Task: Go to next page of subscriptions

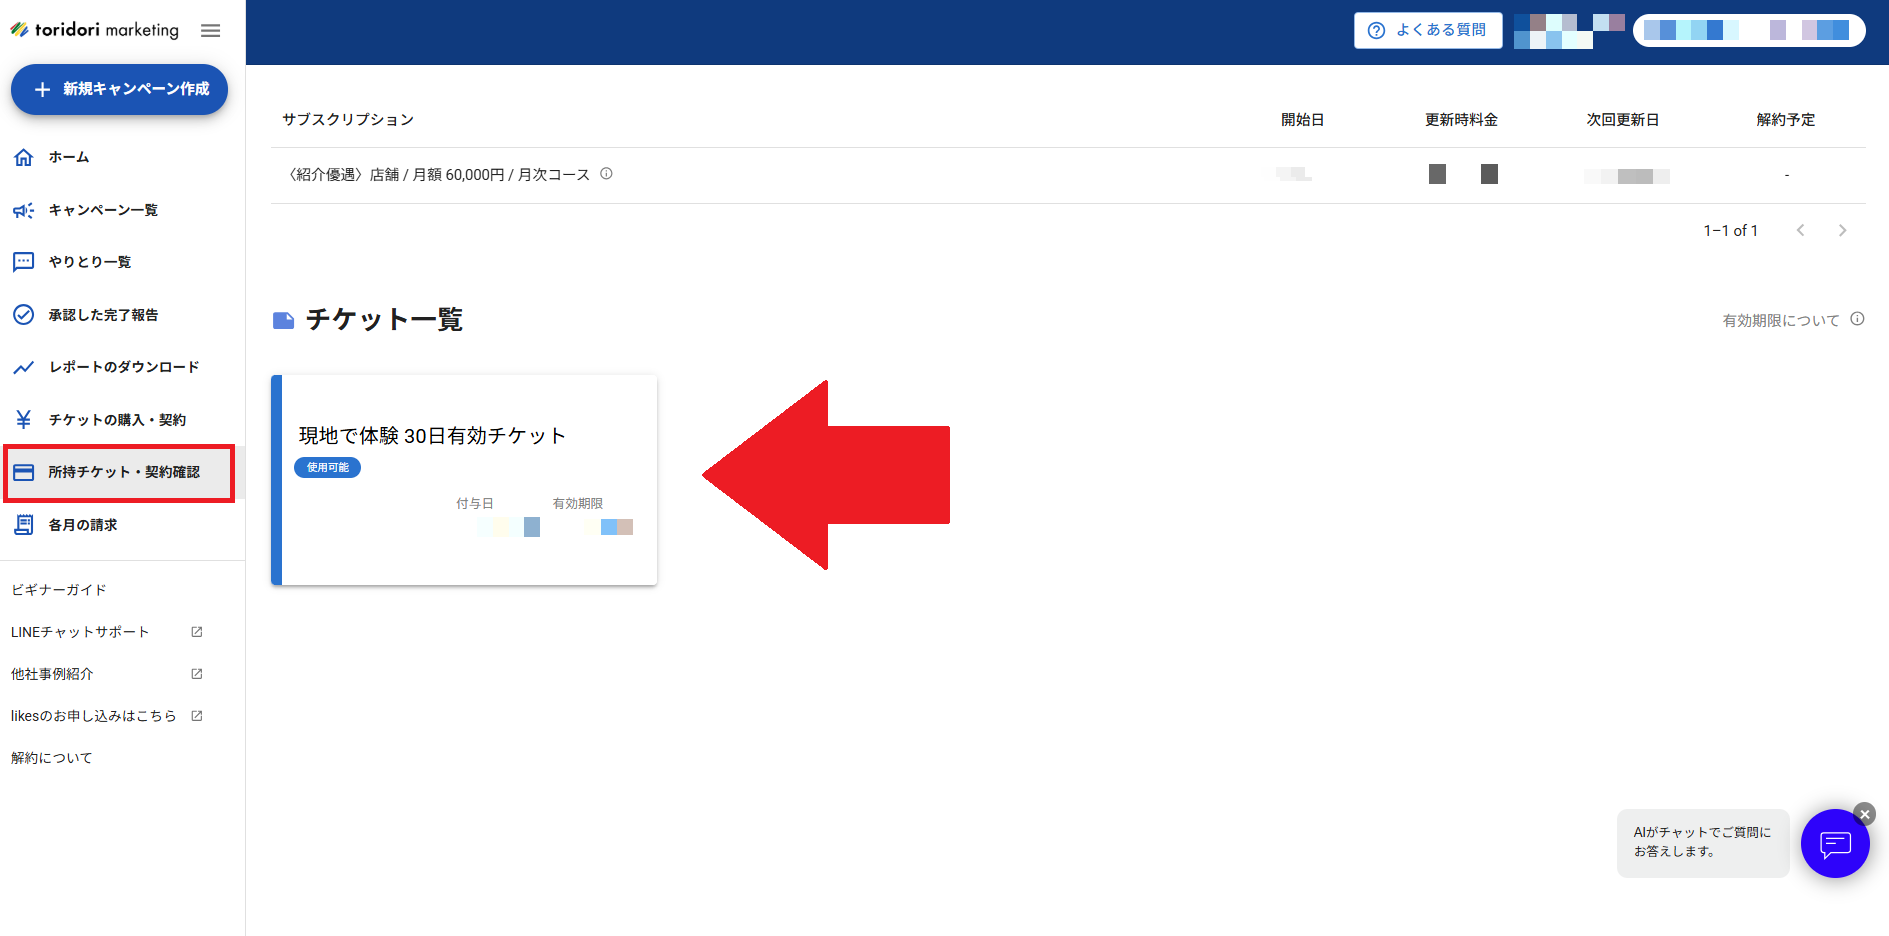Action: tap(1842, 230)
